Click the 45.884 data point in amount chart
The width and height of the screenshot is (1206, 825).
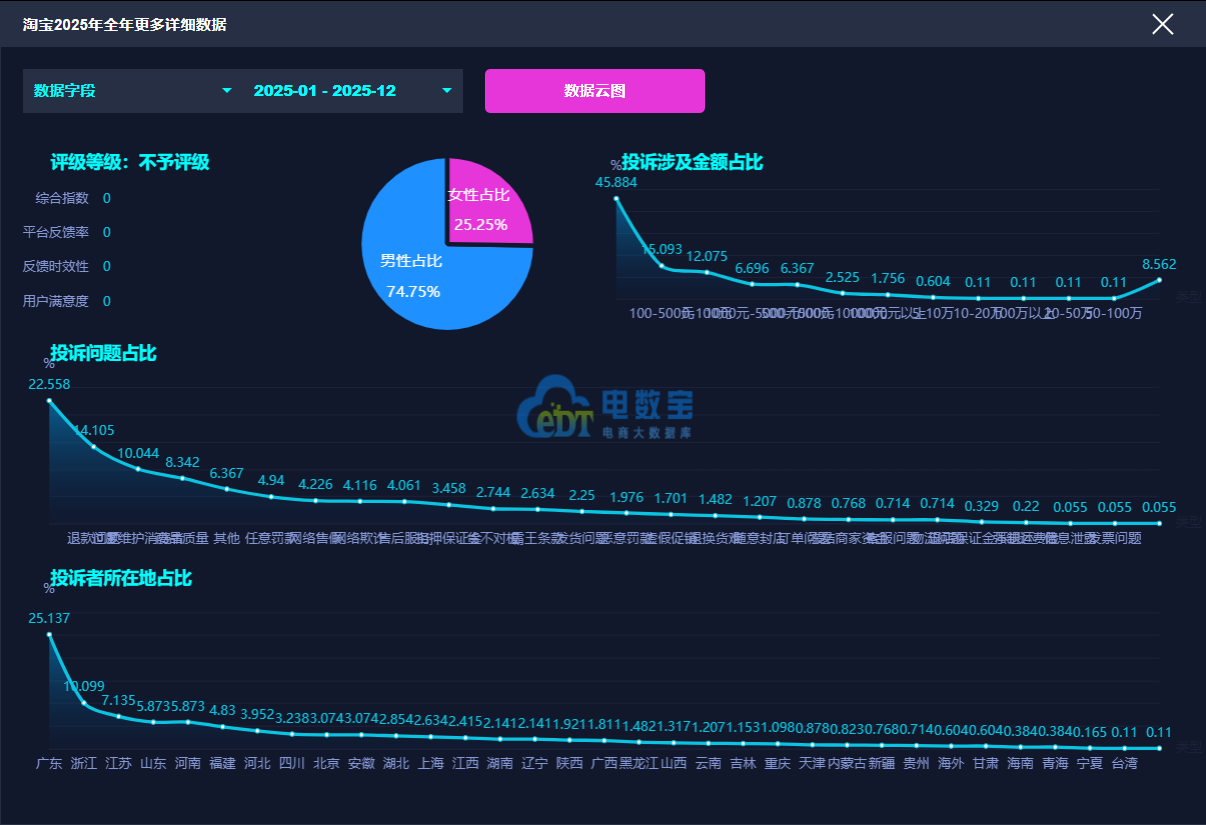point(616,199)
